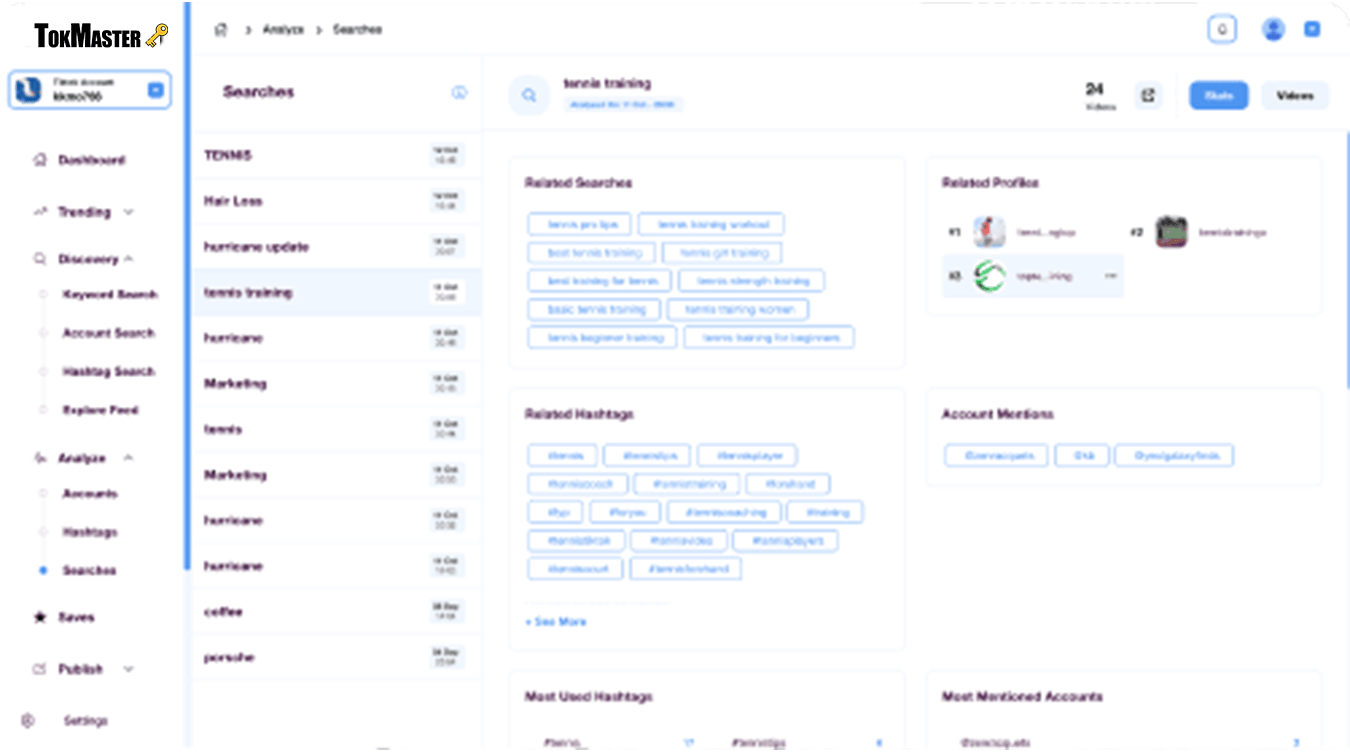The image size is (1350, 752).
Task: Expand the Publish menu chevron
Action: (128, 669)
